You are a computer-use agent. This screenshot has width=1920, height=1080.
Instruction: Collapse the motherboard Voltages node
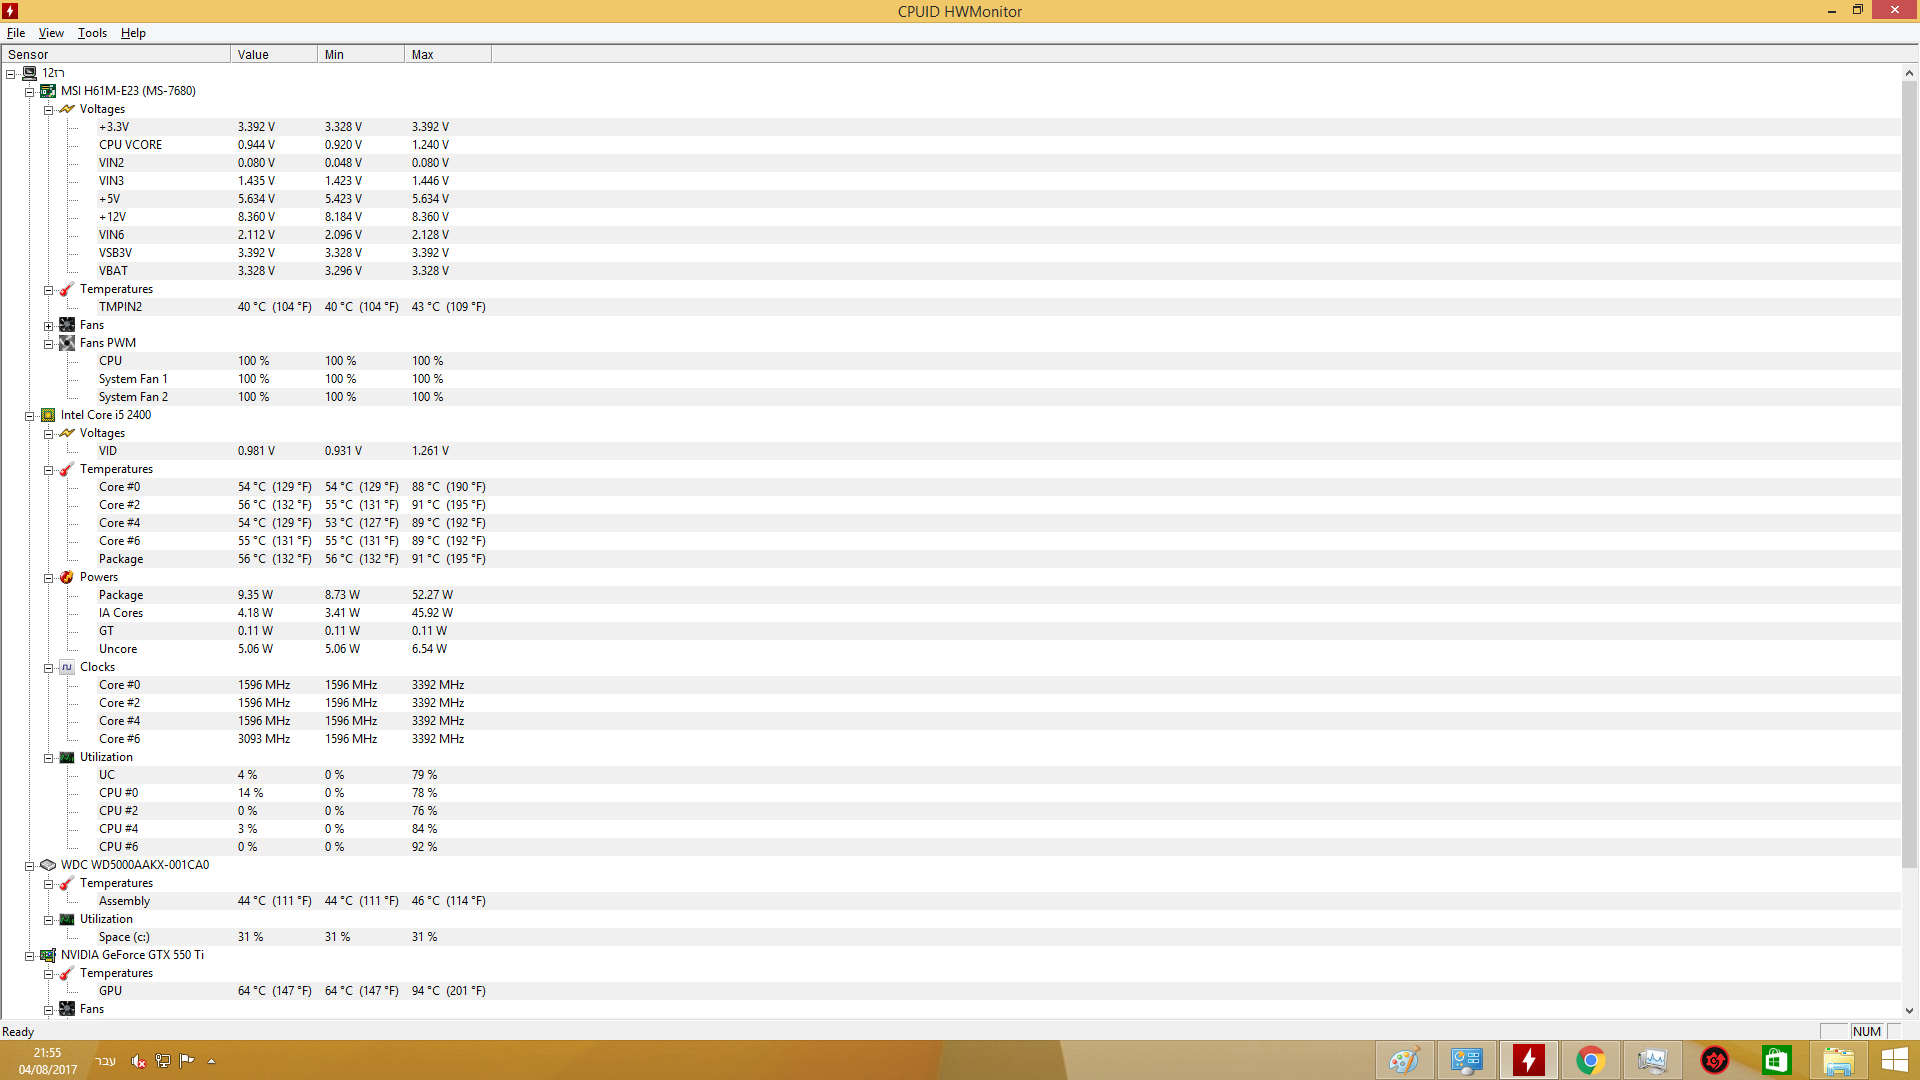tap(48, 110)
